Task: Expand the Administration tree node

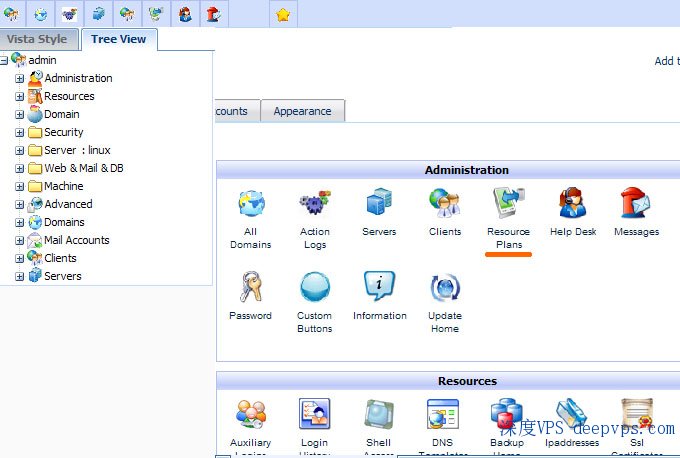Action: point(20,78)
